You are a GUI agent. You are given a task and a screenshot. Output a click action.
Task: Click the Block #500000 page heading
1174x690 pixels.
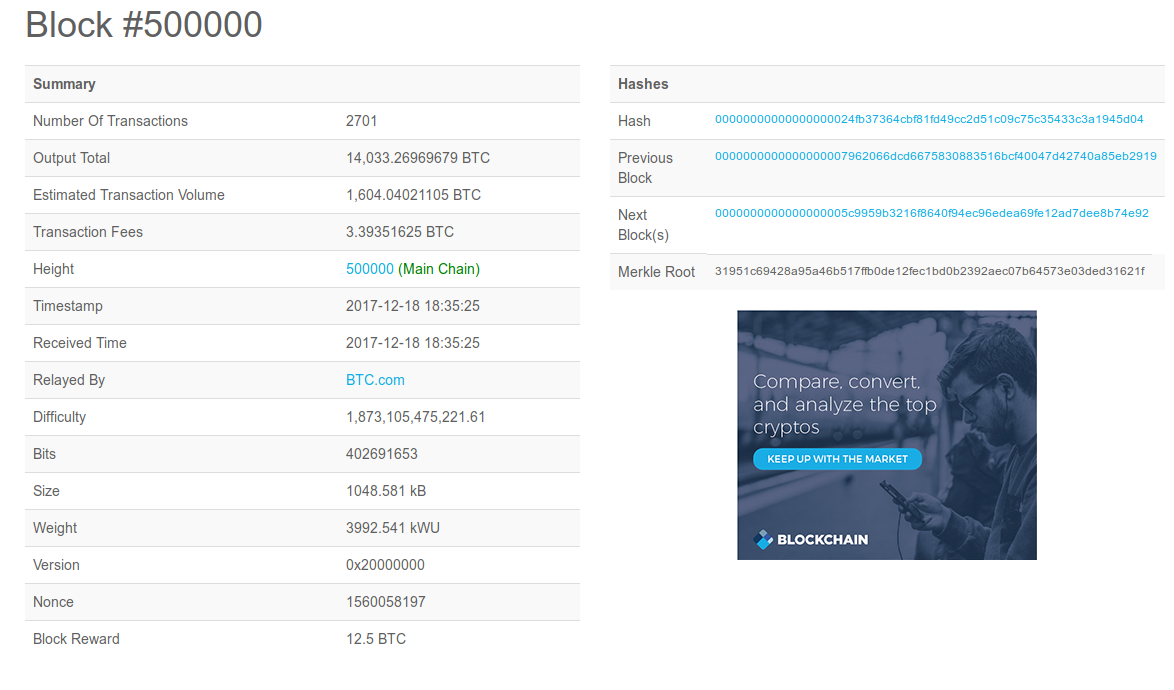144,25
